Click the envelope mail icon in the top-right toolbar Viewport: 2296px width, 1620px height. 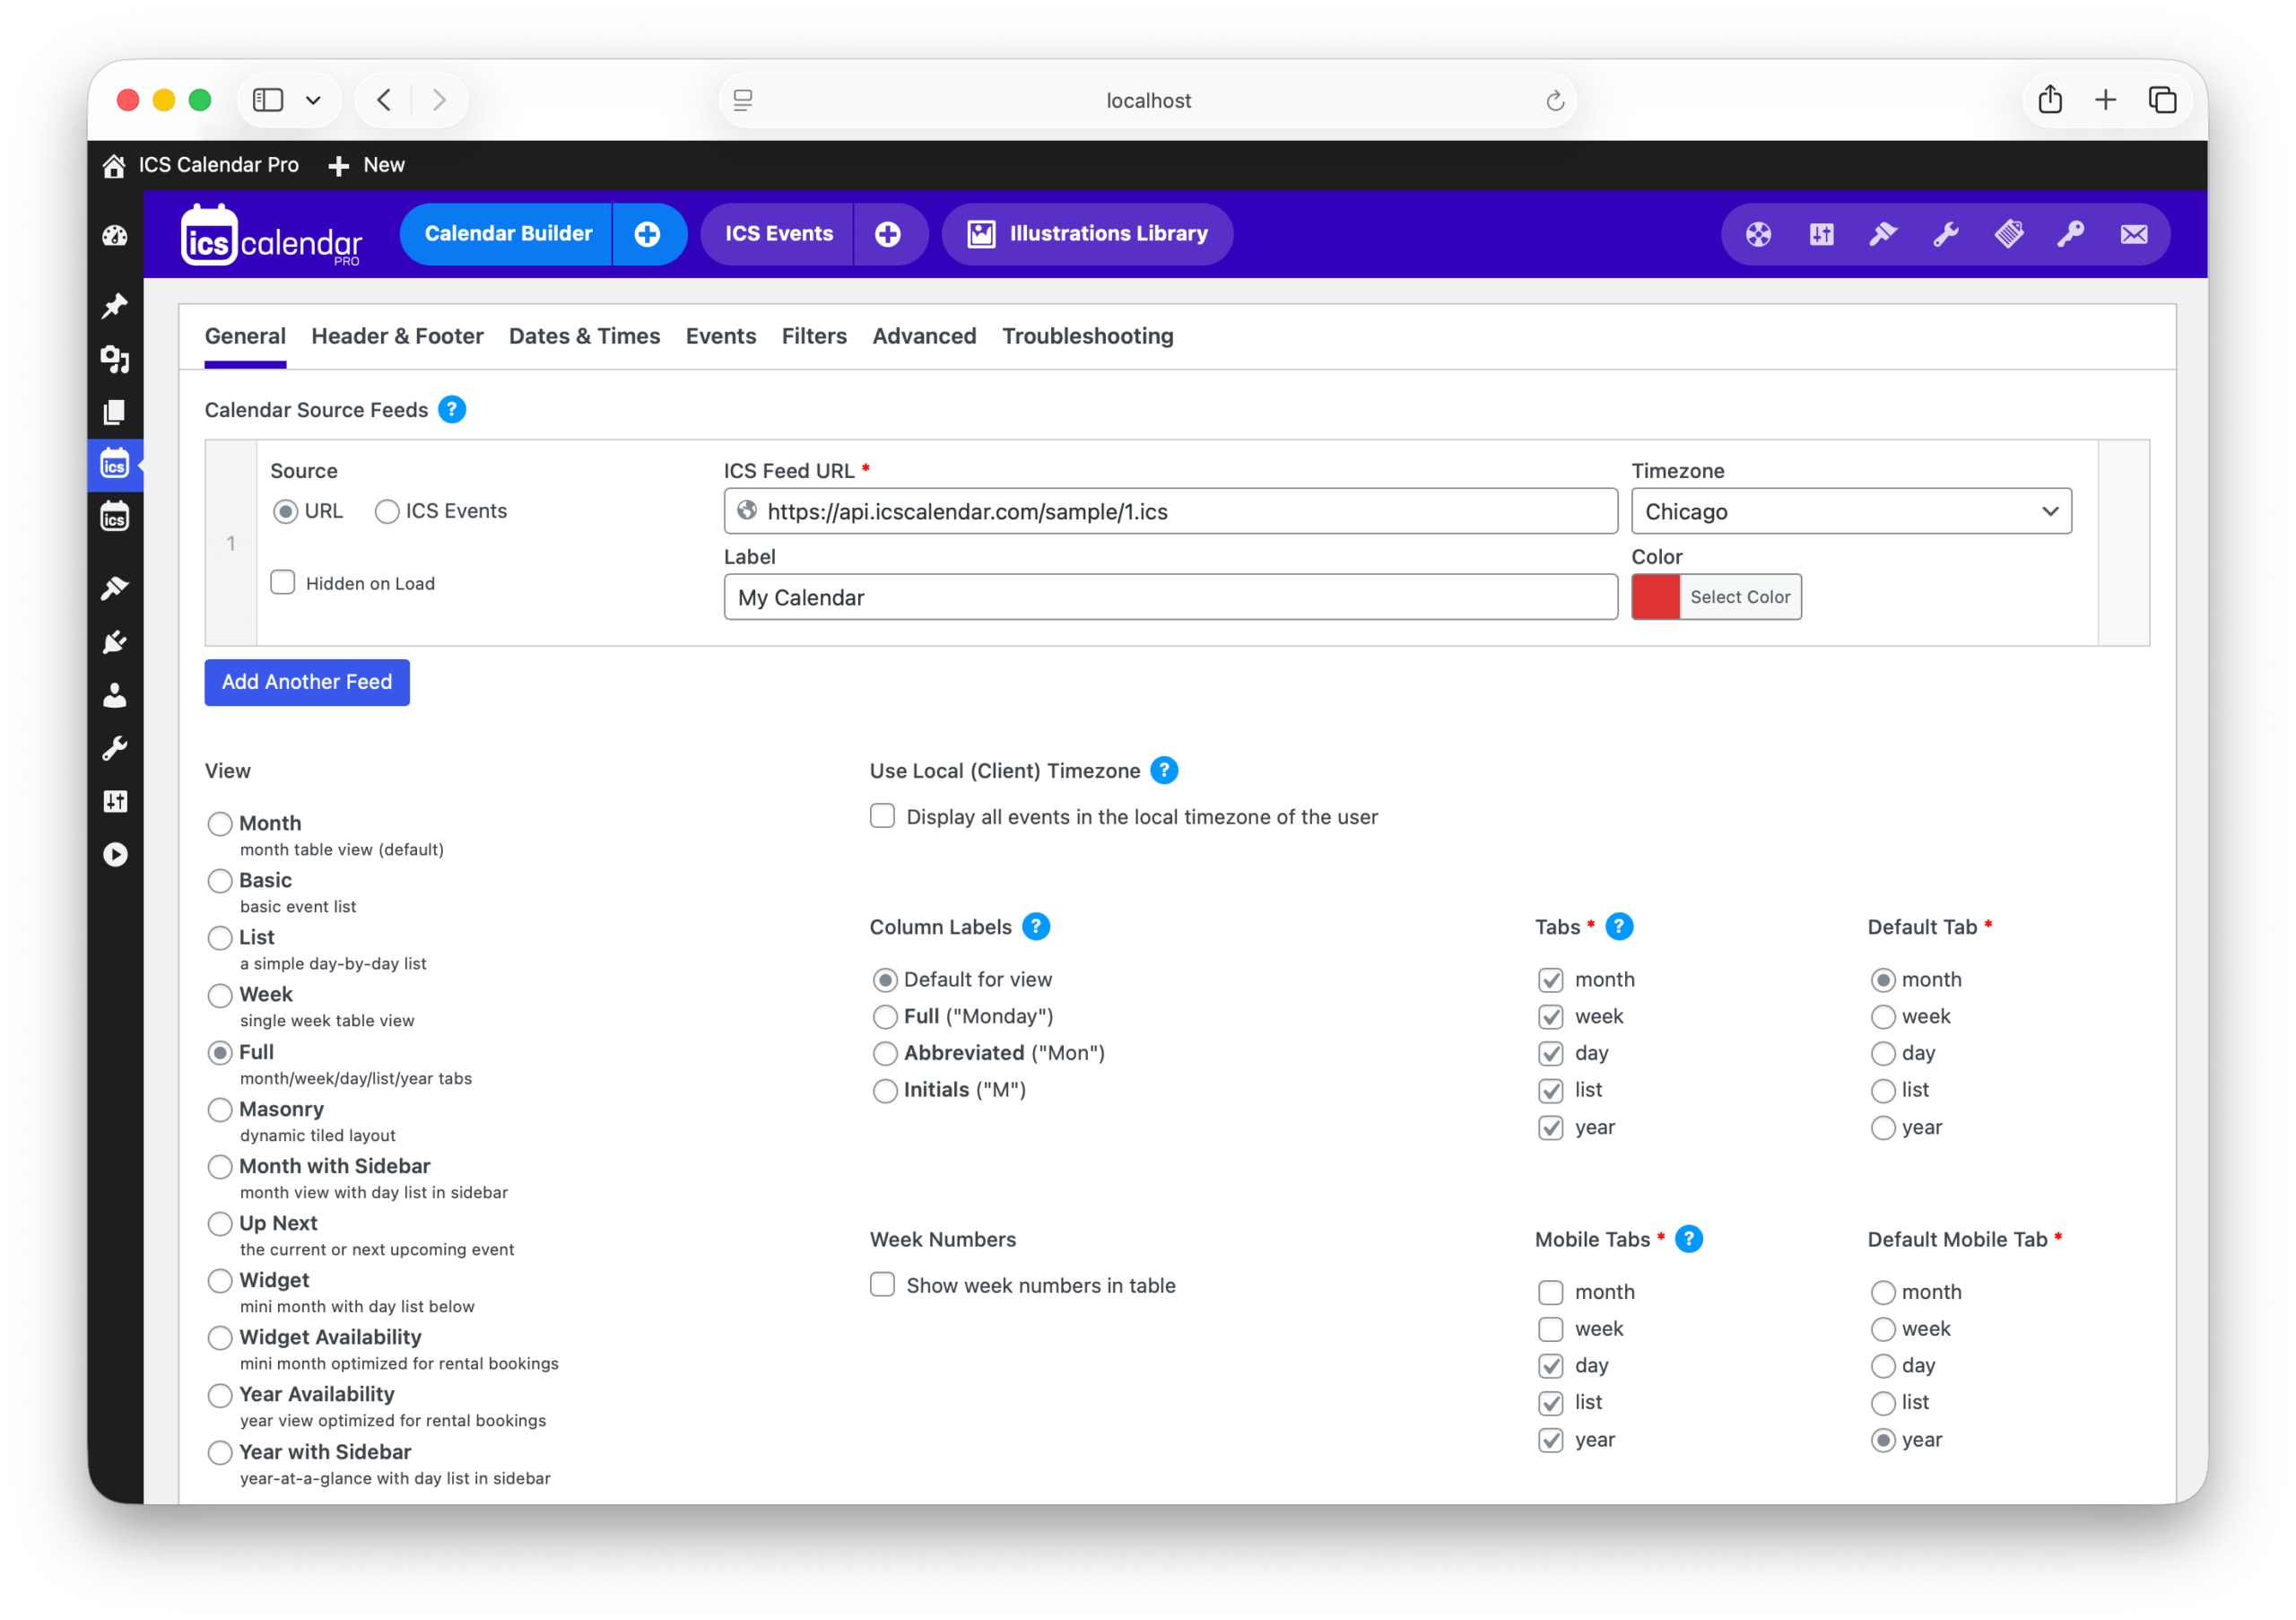pyautogui.click(x=2135, y=234)
